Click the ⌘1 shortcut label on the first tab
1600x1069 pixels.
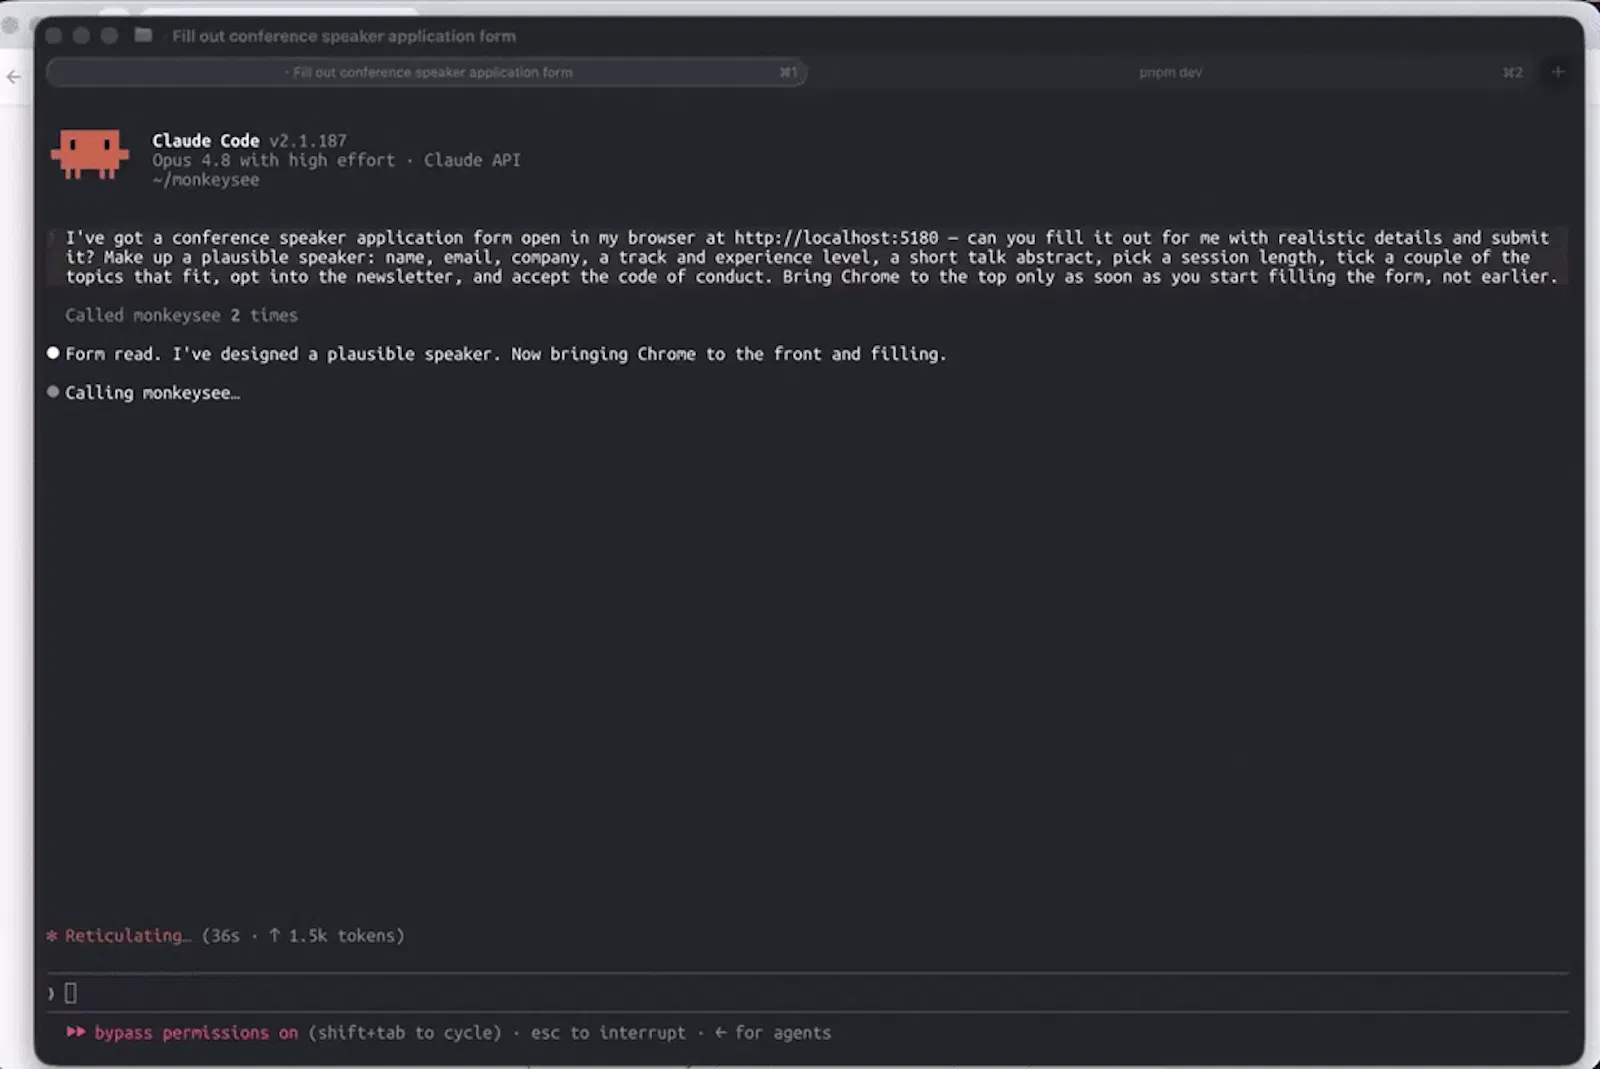click(789, 72)
